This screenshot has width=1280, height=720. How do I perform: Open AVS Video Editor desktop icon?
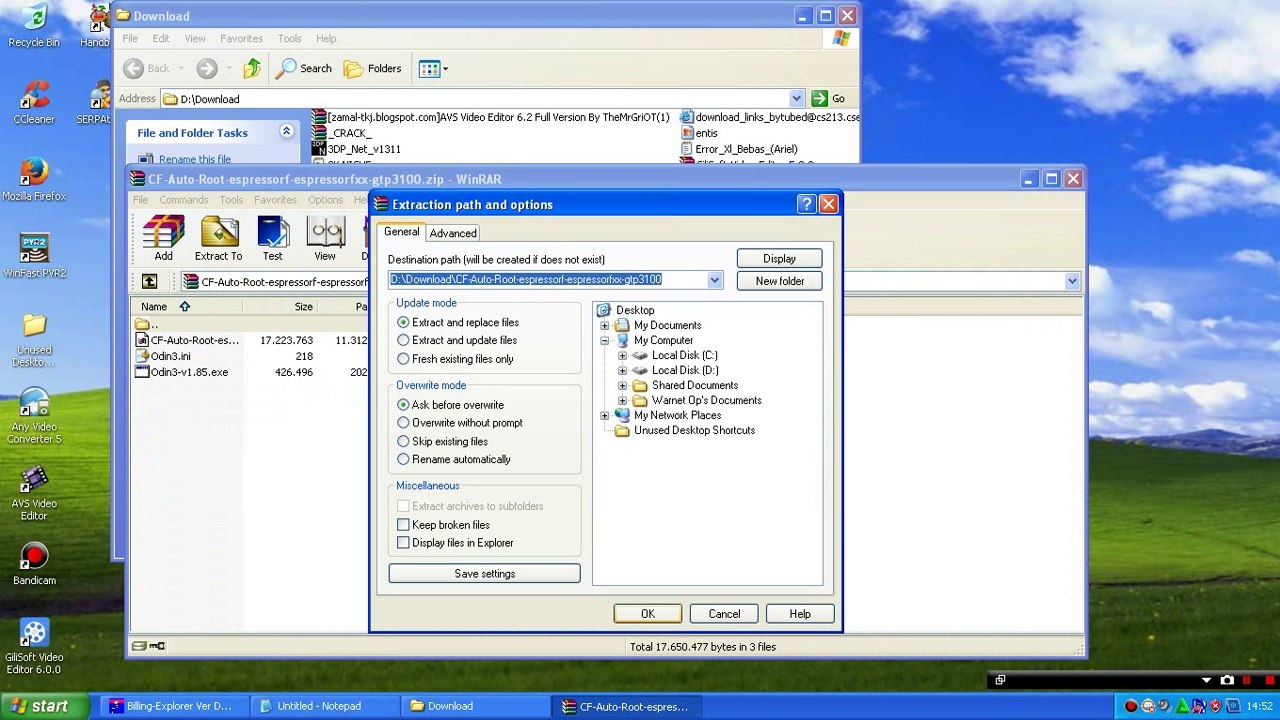click(x=34, y=494)
